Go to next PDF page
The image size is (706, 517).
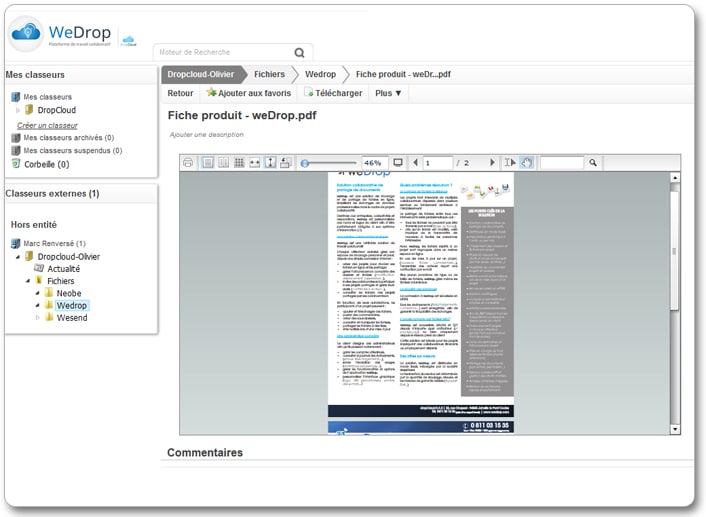(492, 163)
